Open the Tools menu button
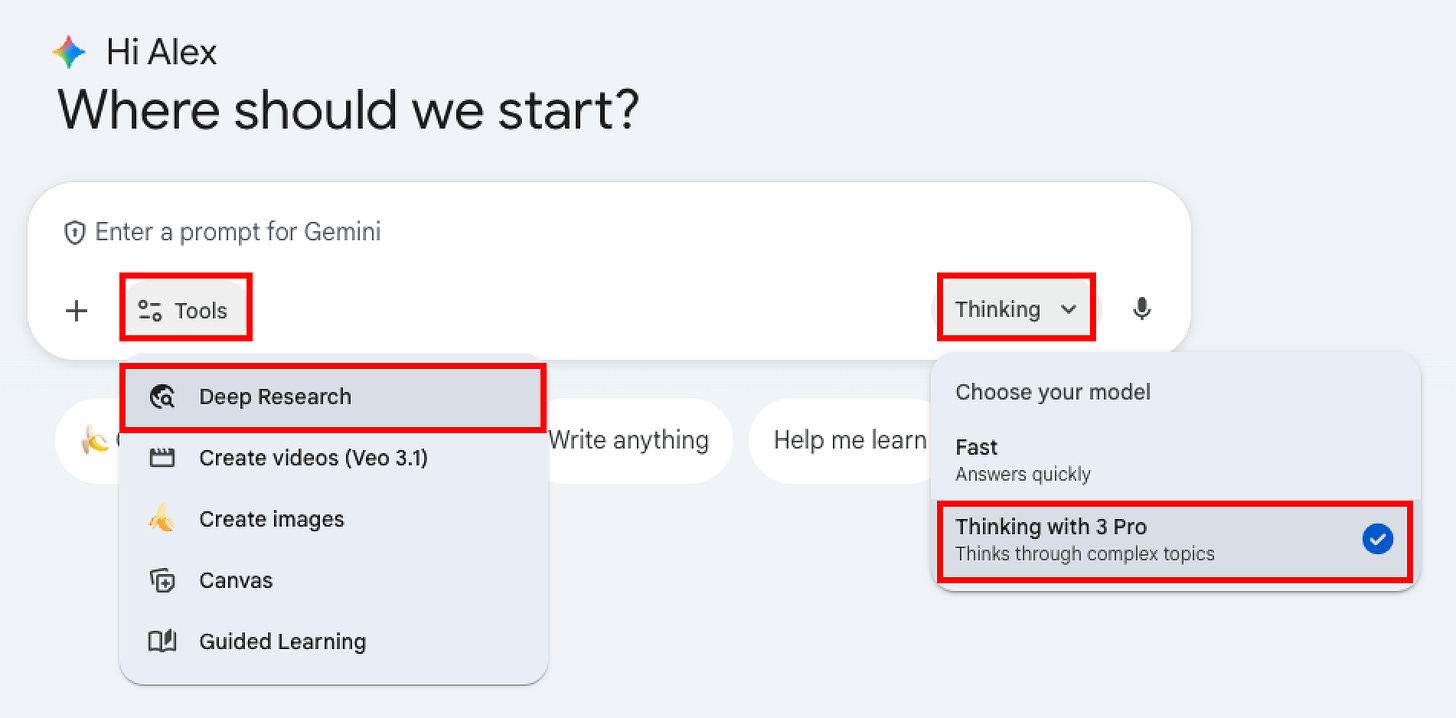Image resolution: width=1456 pixels, height=718 pixels. point(185,311)
